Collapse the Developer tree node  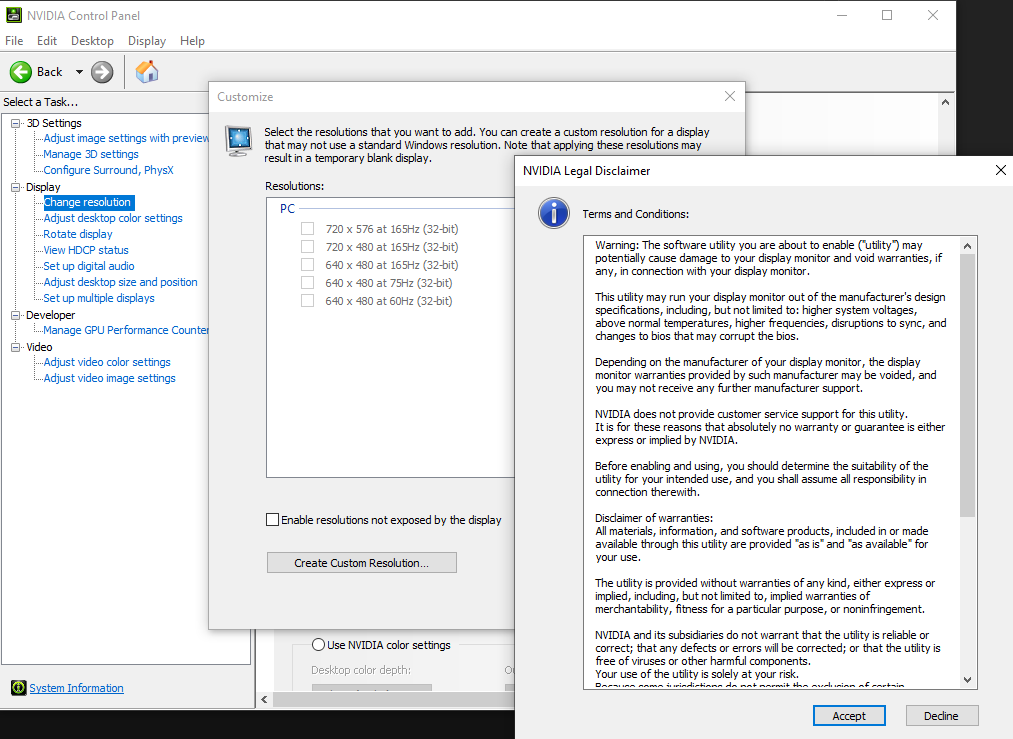coord(16,315)
